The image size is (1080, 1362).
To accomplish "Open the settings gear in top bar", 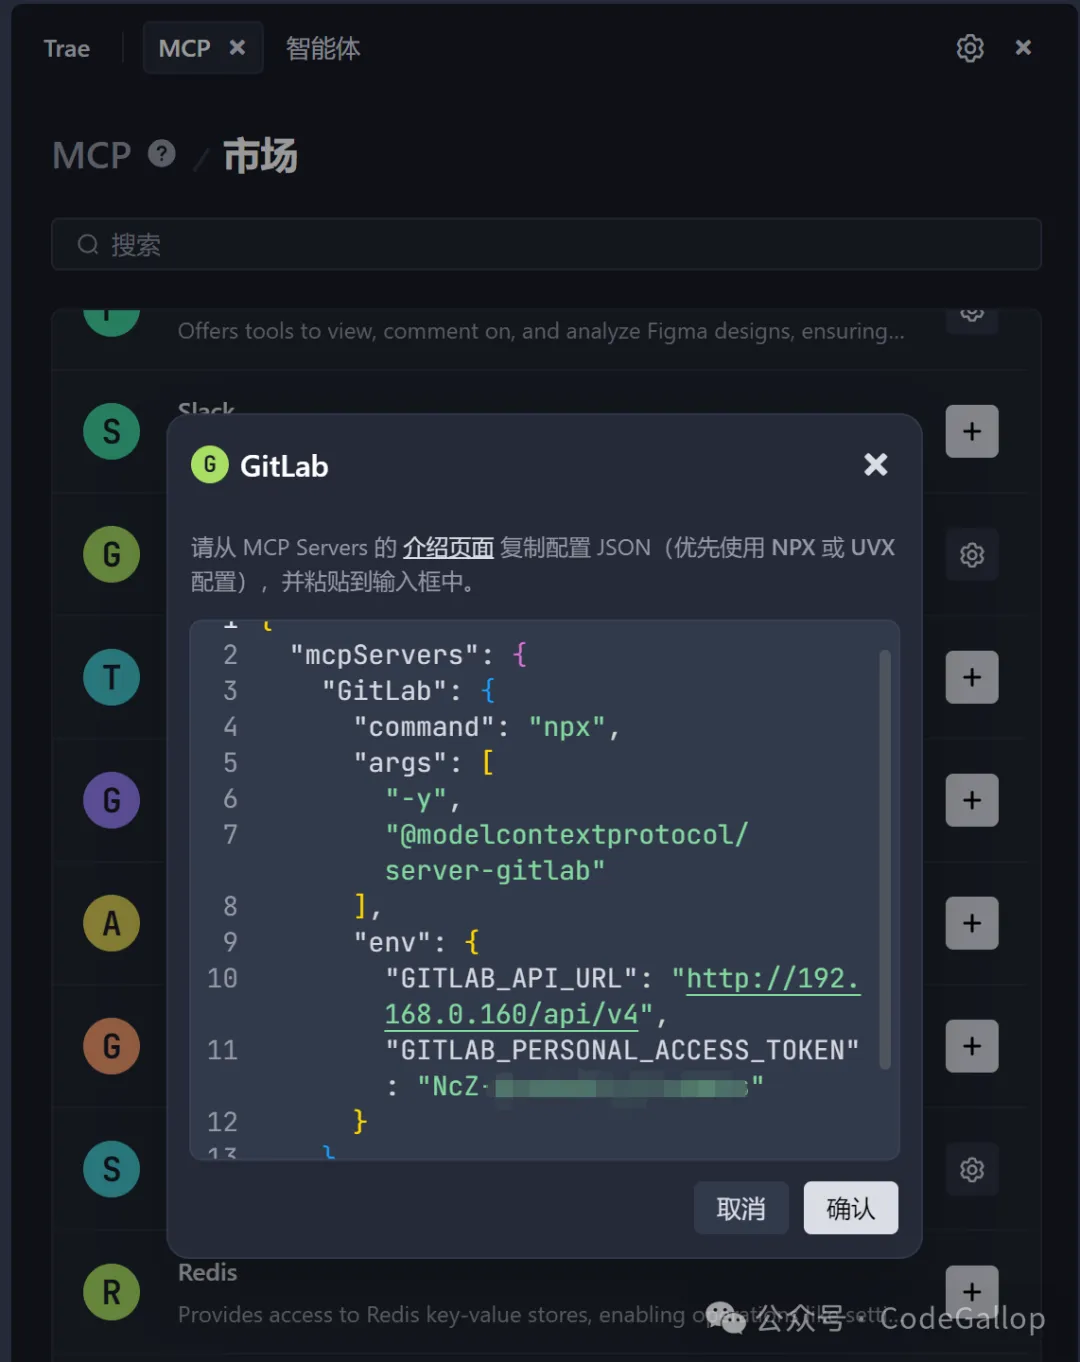I will (x=969, y=48).
